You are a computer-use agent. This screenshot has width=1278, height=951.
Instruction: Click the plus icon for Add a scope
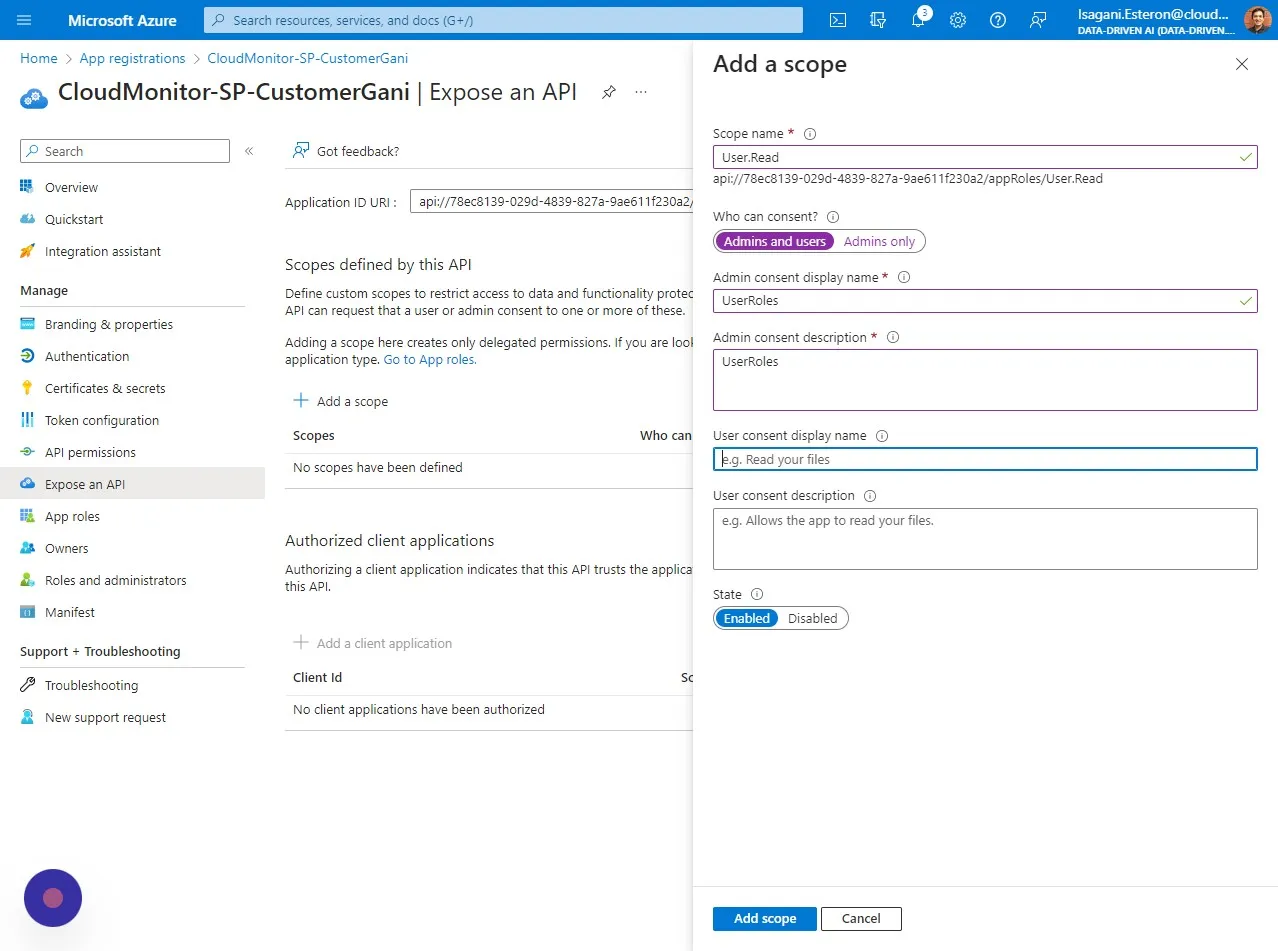pos(301,401)
